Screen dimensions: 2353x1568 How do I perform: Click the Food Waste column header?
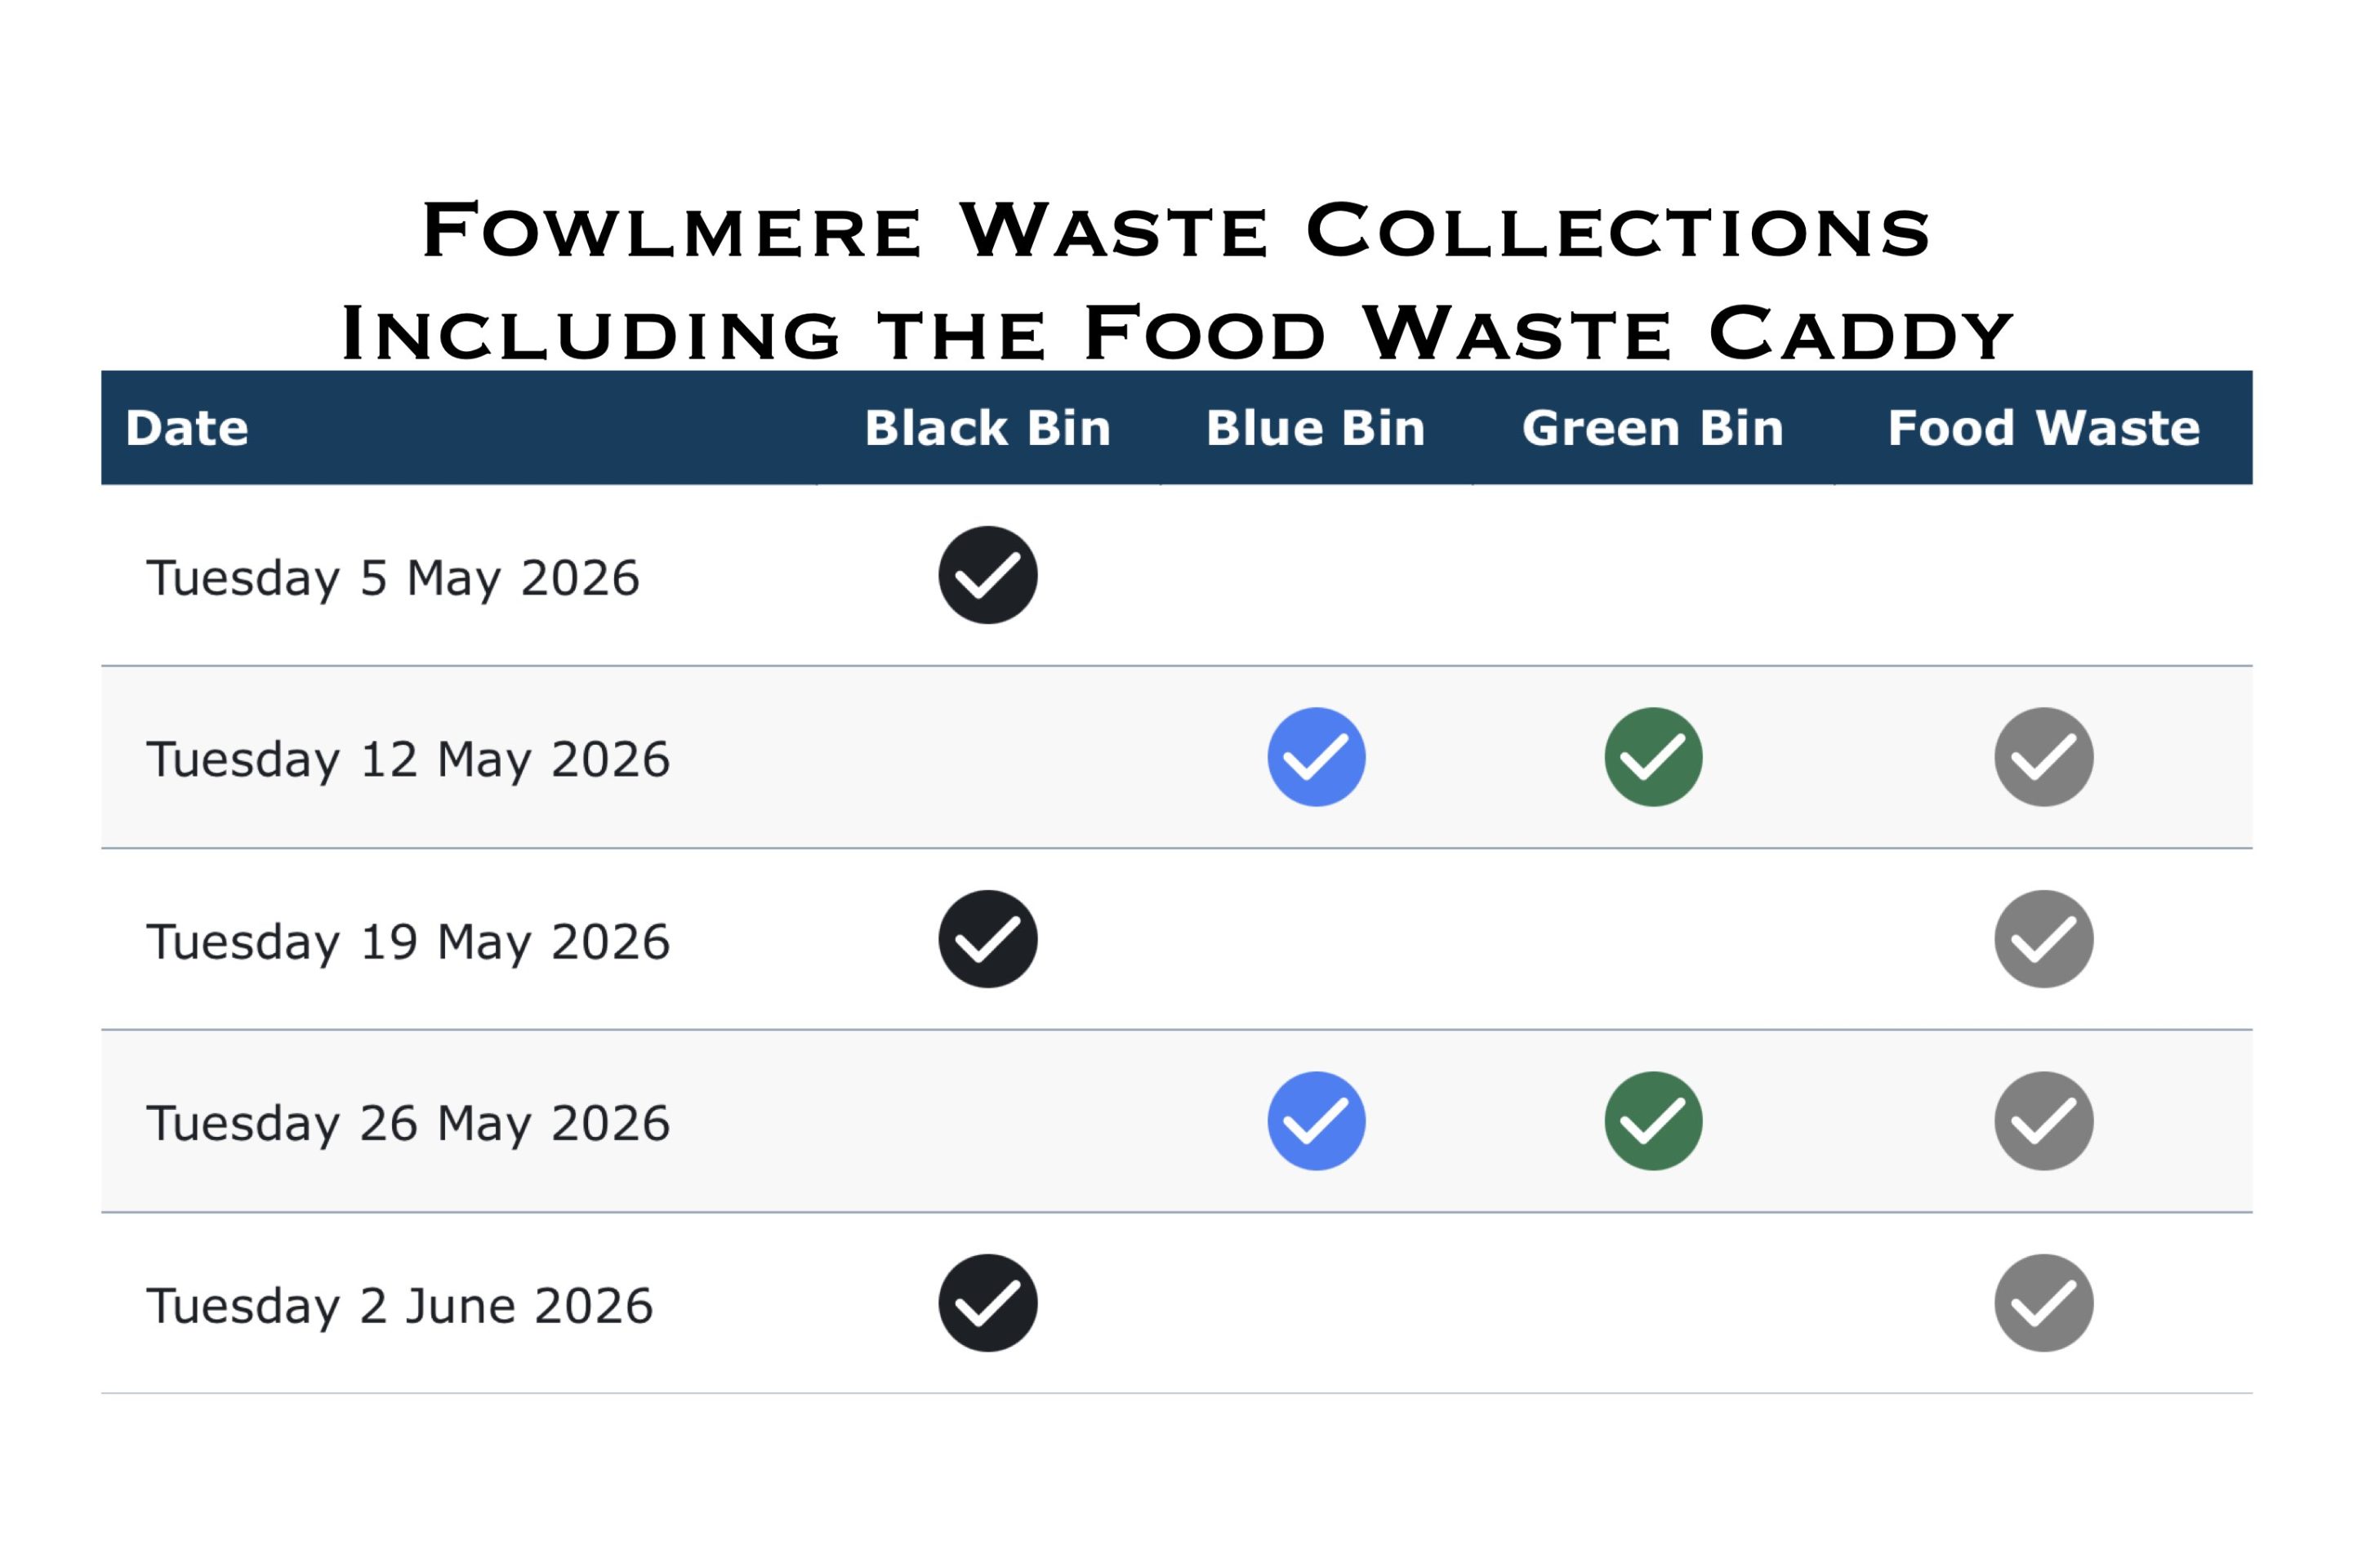(x=2043, y=428)
